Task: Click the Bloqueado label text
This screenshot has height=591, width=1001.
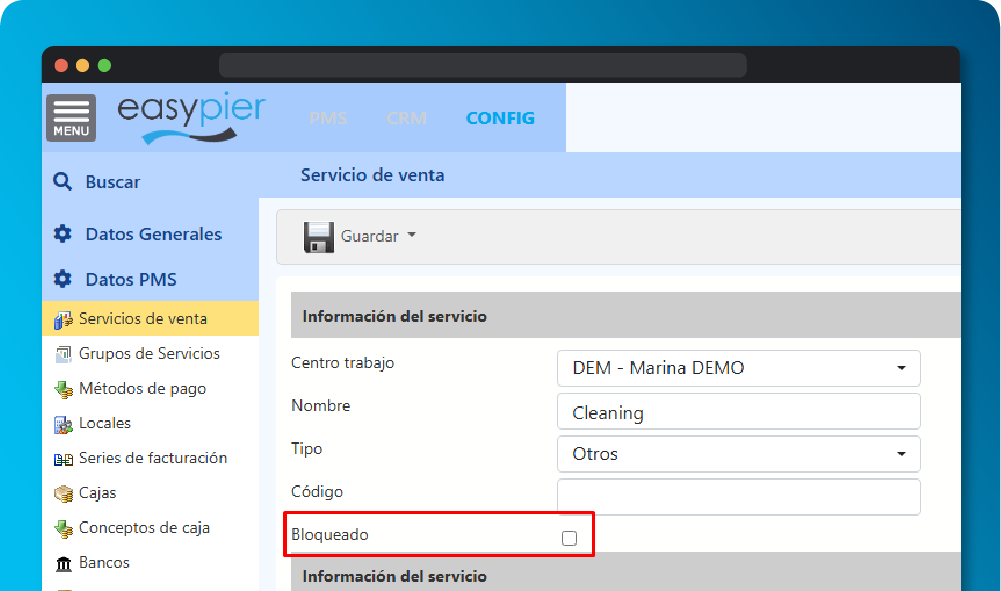Action: point(329,534)
